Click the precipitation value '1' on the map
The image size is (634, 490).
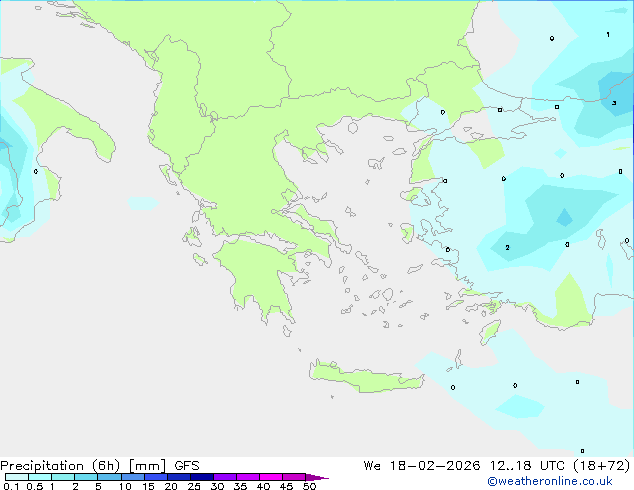(x=608, y=34)
